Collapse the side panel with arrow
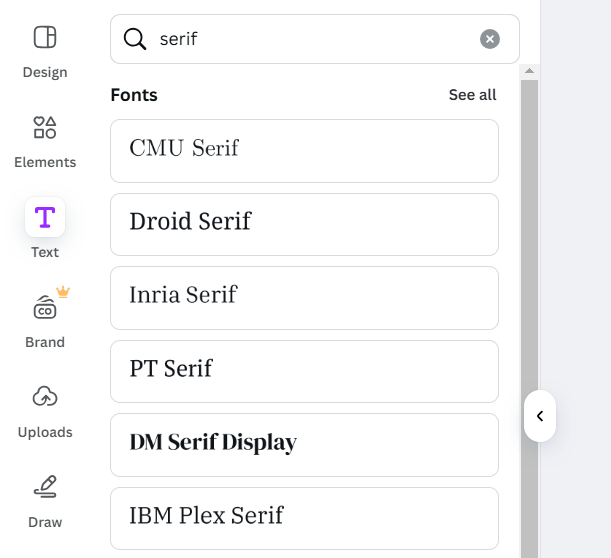Screen dimensions: 611x558 coord(540,416)
